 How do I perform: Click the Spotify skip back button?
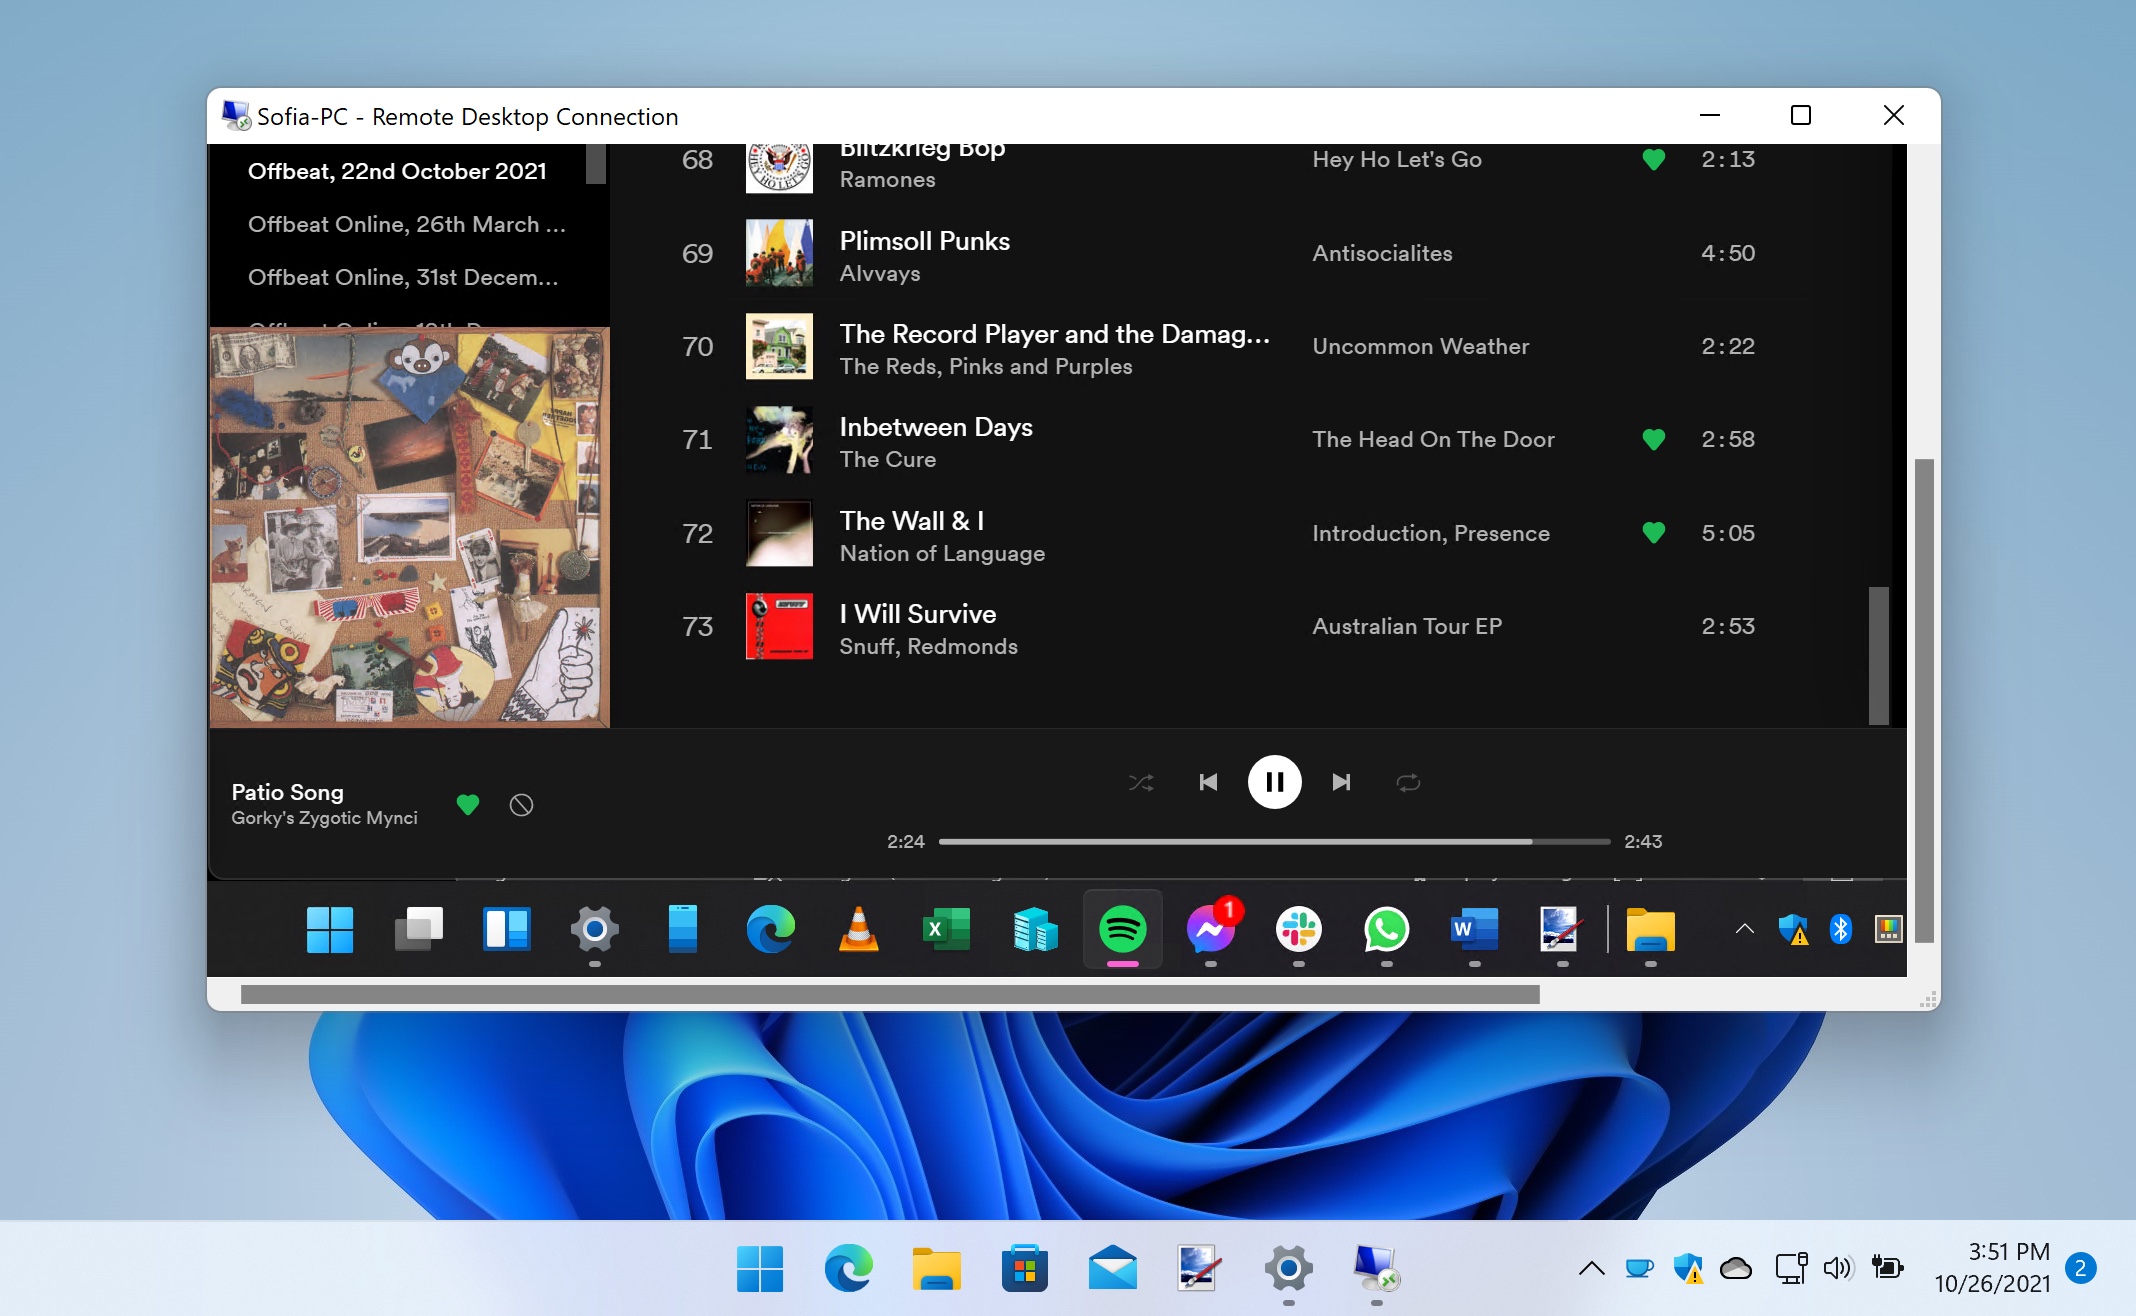(1207, 781)
